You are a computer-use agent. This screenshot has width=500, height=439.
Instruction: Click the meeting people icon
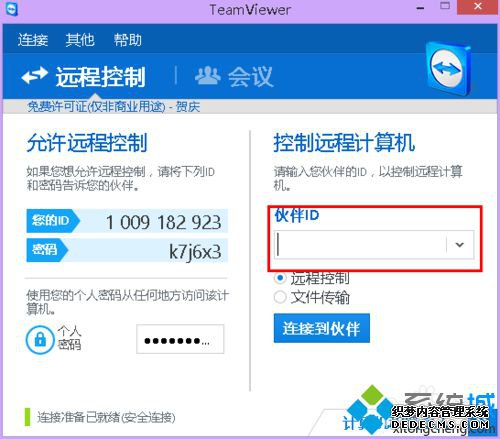[207, 75]
